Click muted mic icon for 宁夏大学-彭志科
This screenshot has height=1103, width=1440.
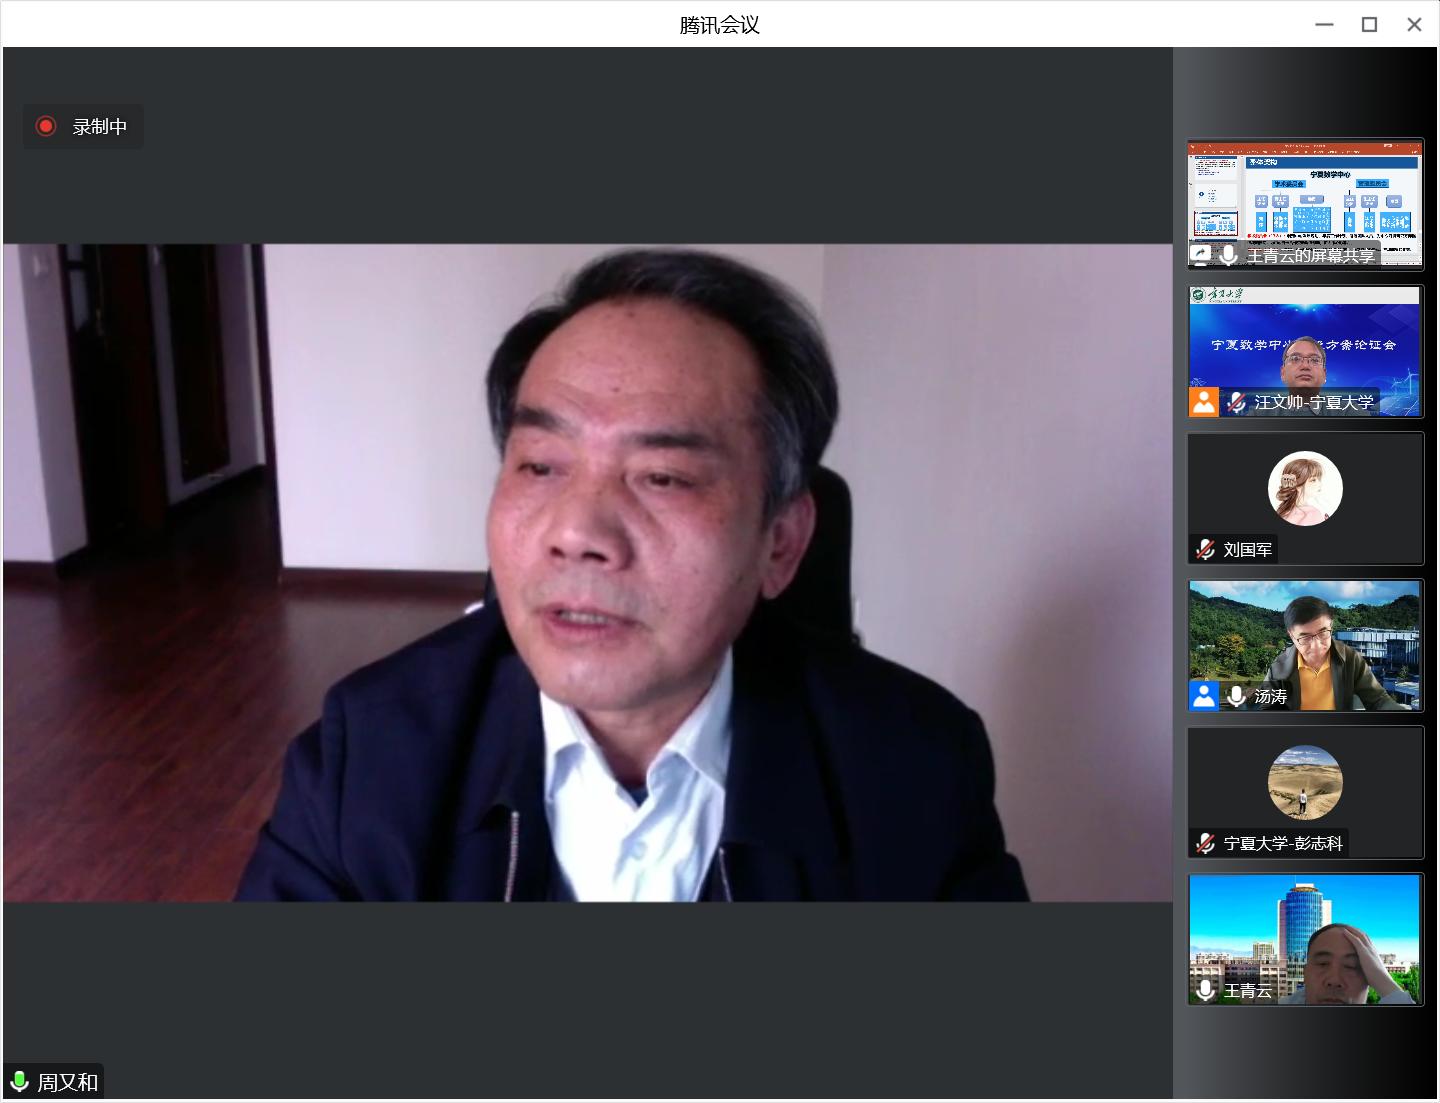tap(1205, 843)
